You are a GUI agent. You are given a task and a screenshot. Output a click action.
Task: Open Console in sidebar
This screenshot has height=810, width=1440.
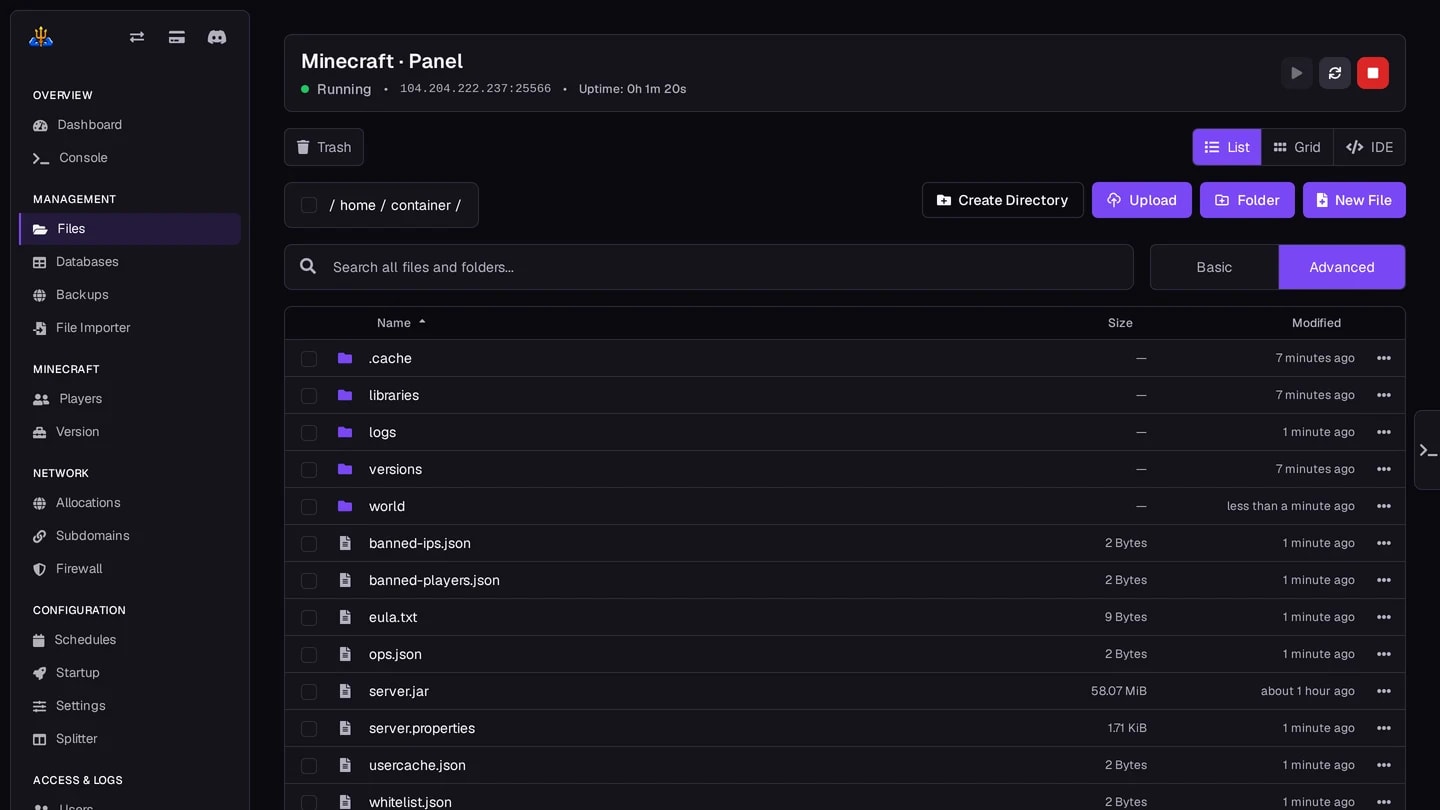(x=130, y=158)
